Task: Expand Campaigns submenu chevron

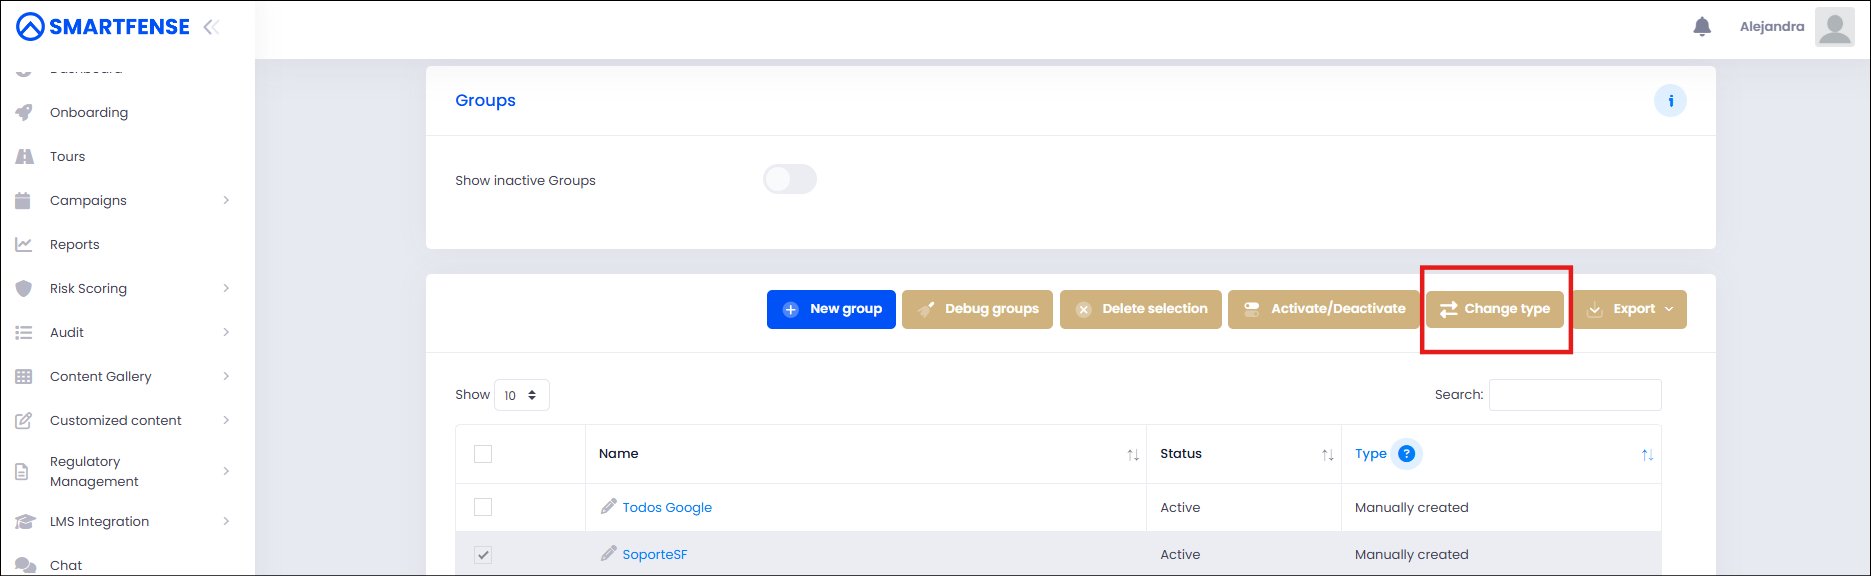Action: 226,200
